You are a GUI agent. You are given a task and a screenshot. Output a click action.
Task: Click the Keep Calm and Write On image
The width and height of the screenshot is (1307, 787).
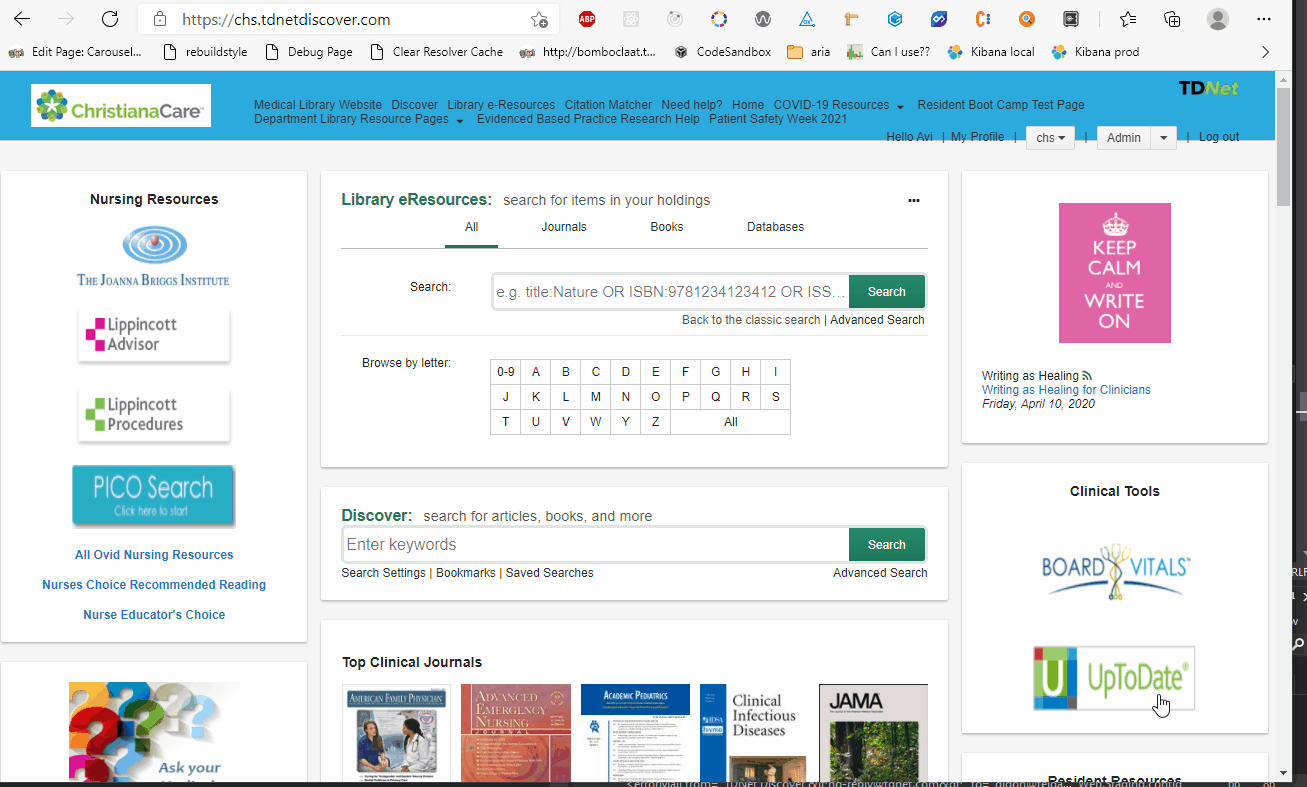click(1115, 273)
